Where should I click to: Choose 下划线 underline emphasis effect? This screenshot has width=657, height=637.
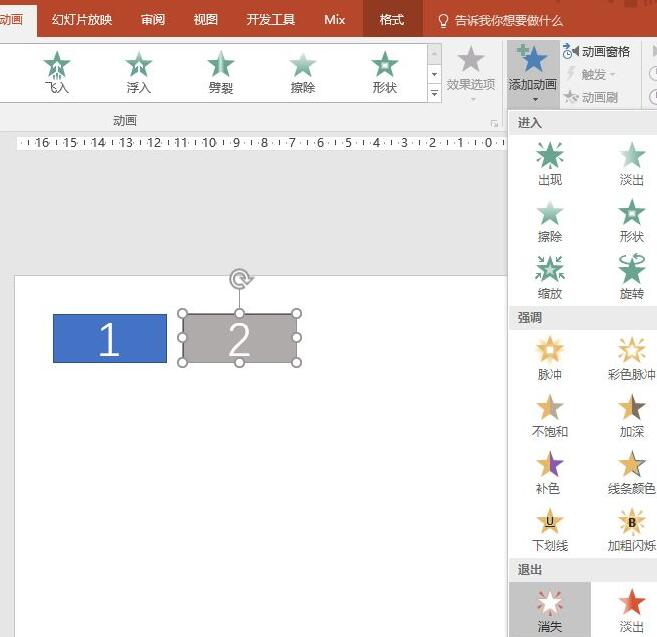(550, 530)
